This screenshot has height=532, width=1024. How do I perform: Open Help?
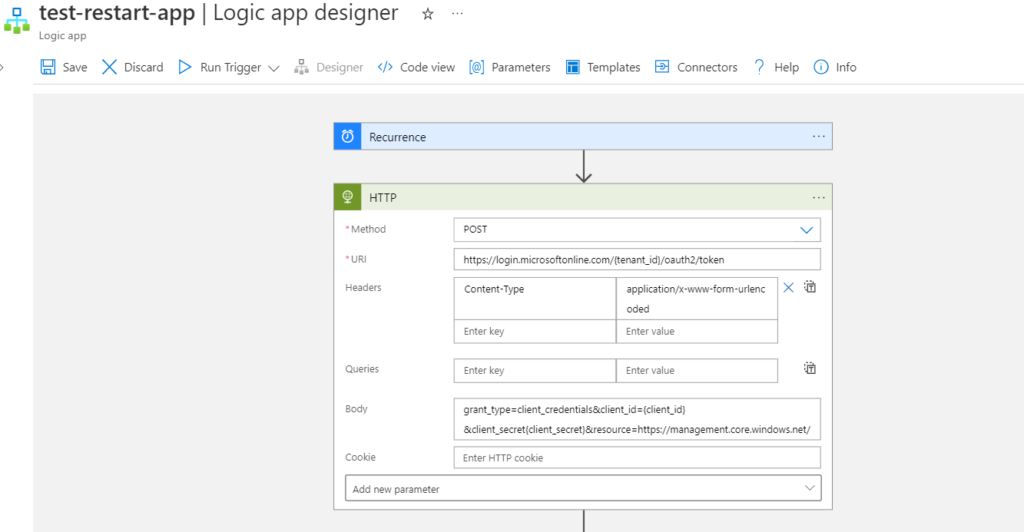pyautogui.click(x=776, y=67)
